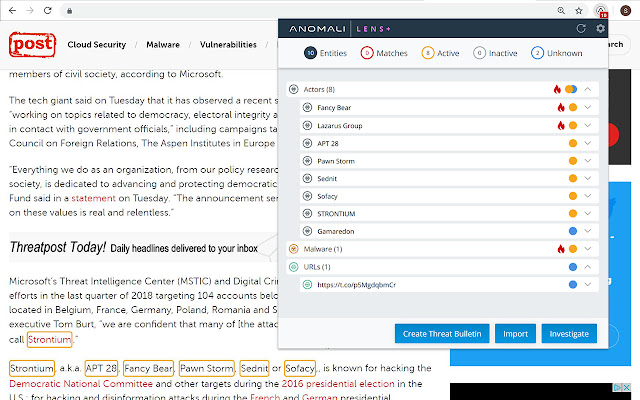
Task: Open the Anomali Lens extension icon
Action: tap(601, 11)
